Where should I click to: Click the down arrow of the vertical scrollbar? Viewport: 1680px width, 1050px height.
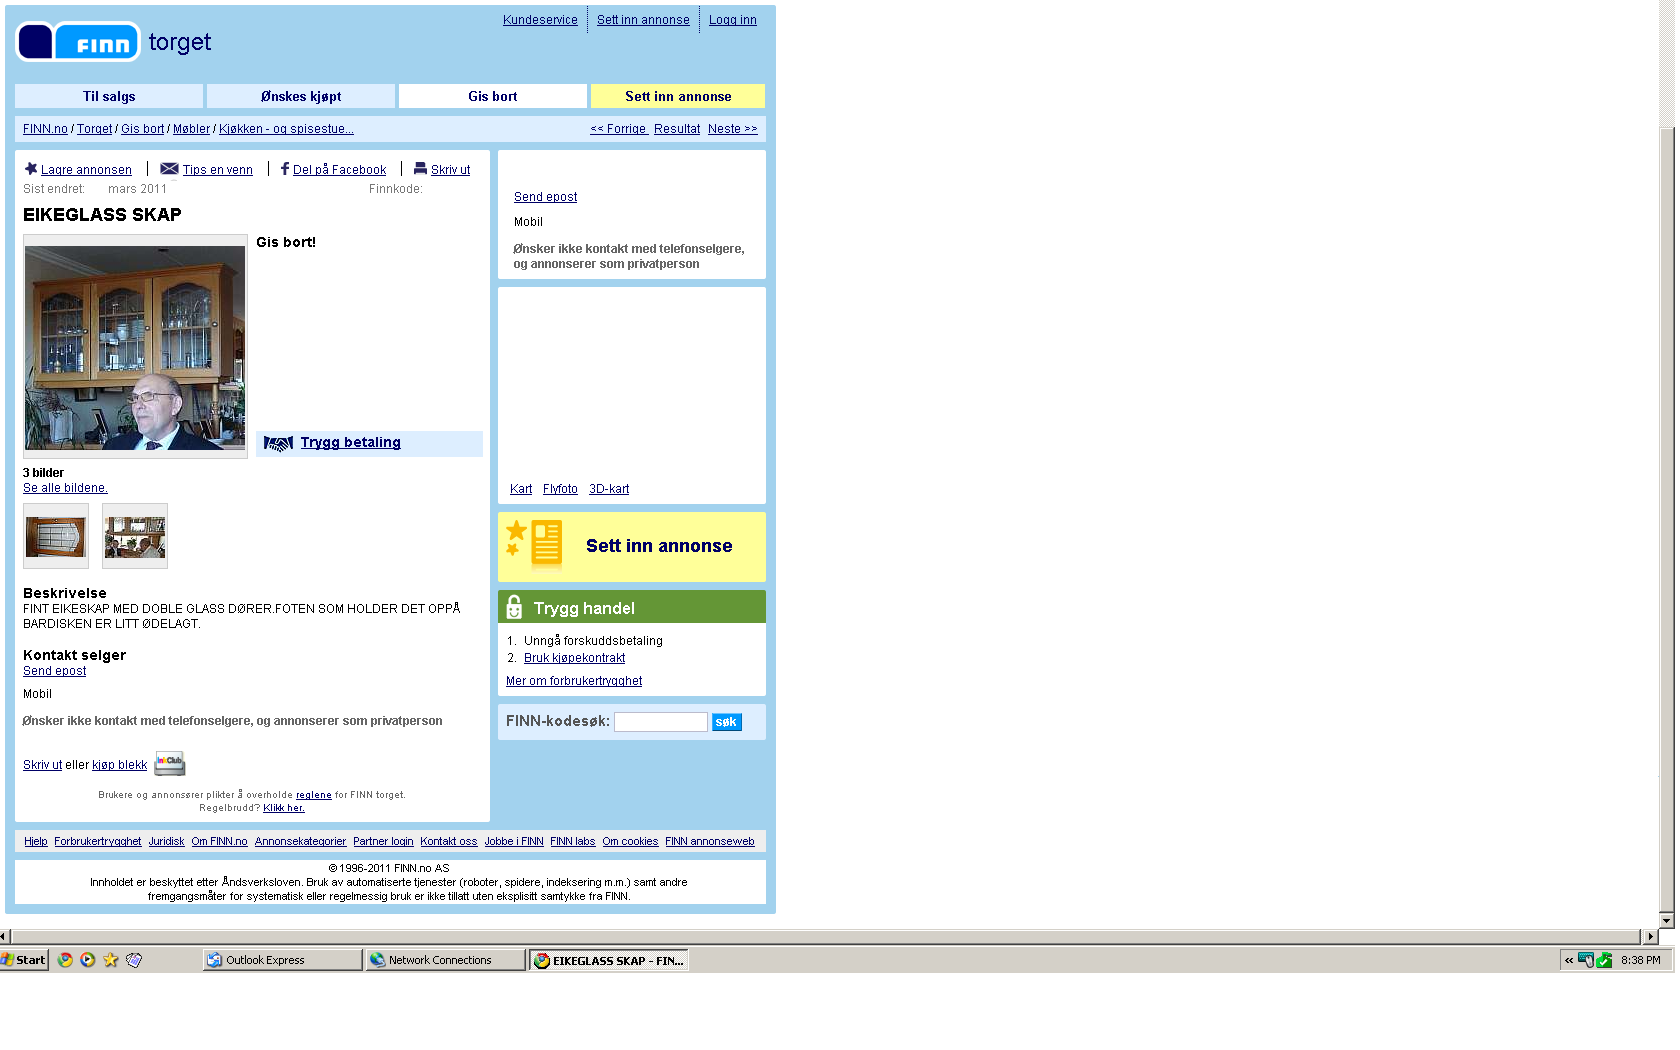point(1667,920)
